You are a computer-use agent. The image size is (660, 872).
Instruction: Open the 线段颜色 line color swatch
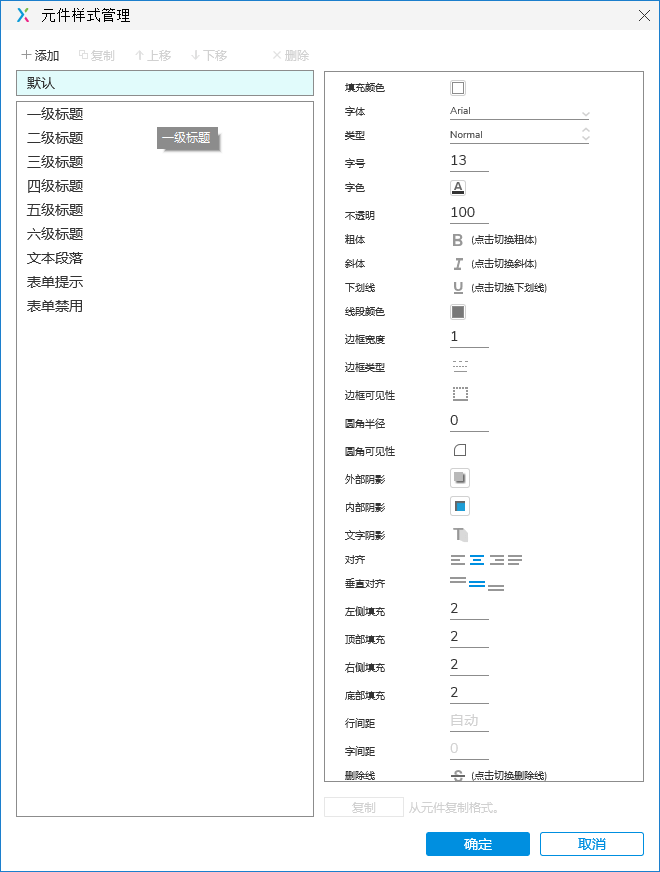coord(458,312)
